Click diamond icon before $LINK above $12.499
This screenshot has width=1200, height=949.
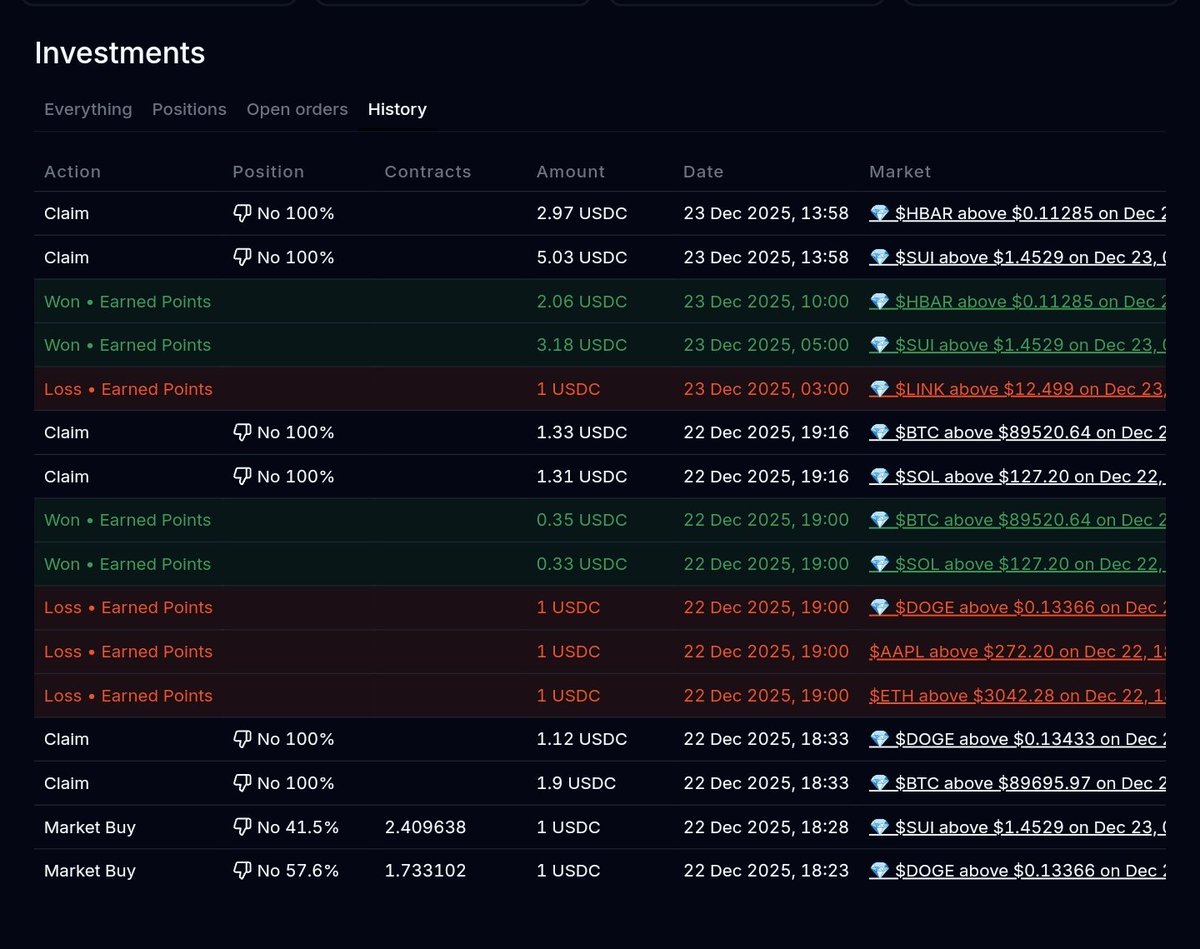click(x=879, y=389)
